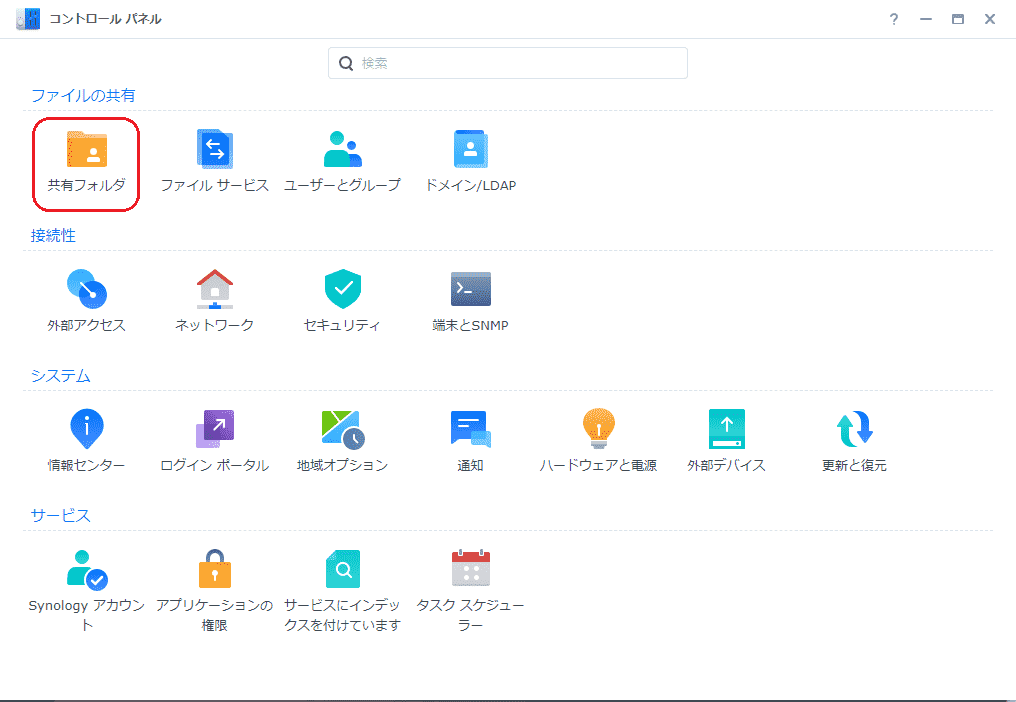1016x702 pixels.
Task: Maximize the control panel window
Action: pos(958,19)
